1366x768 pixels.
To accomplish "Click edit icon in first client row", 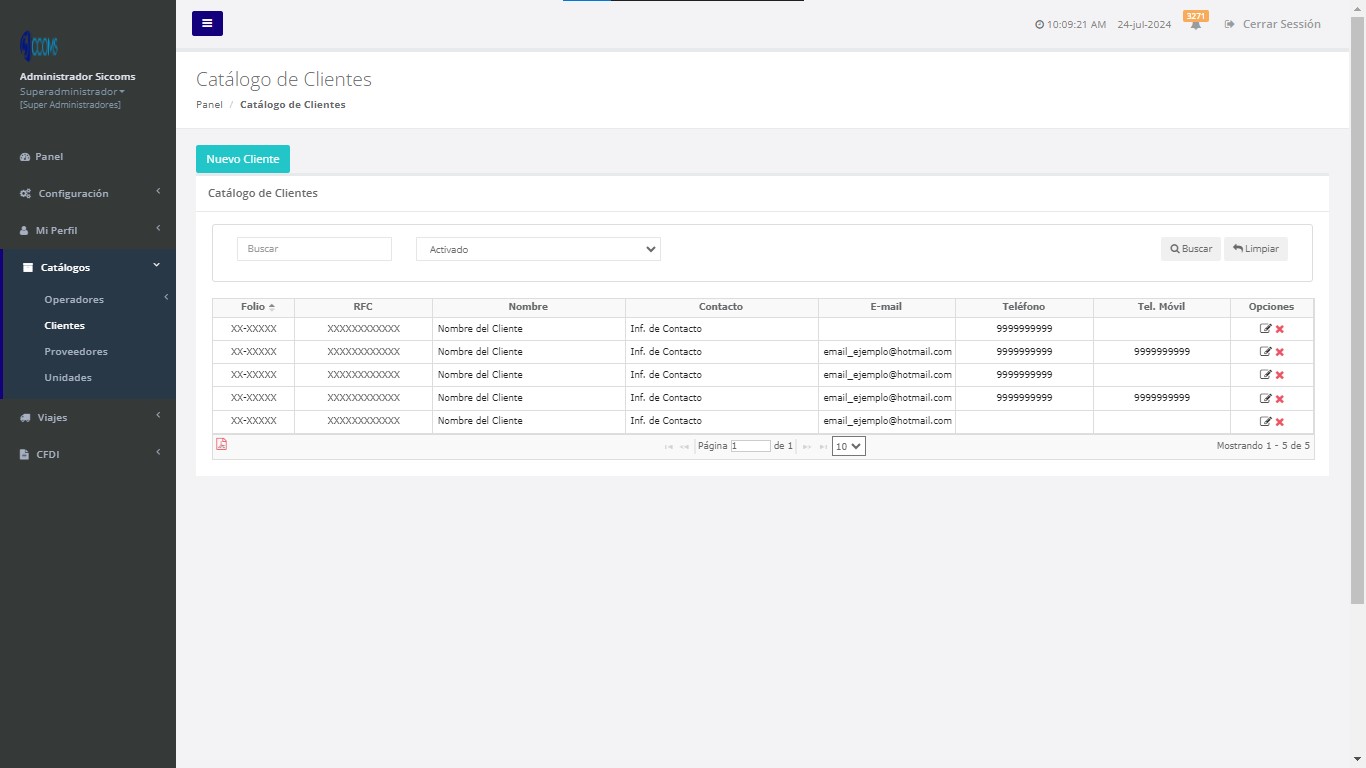I will coord(1265,329).
